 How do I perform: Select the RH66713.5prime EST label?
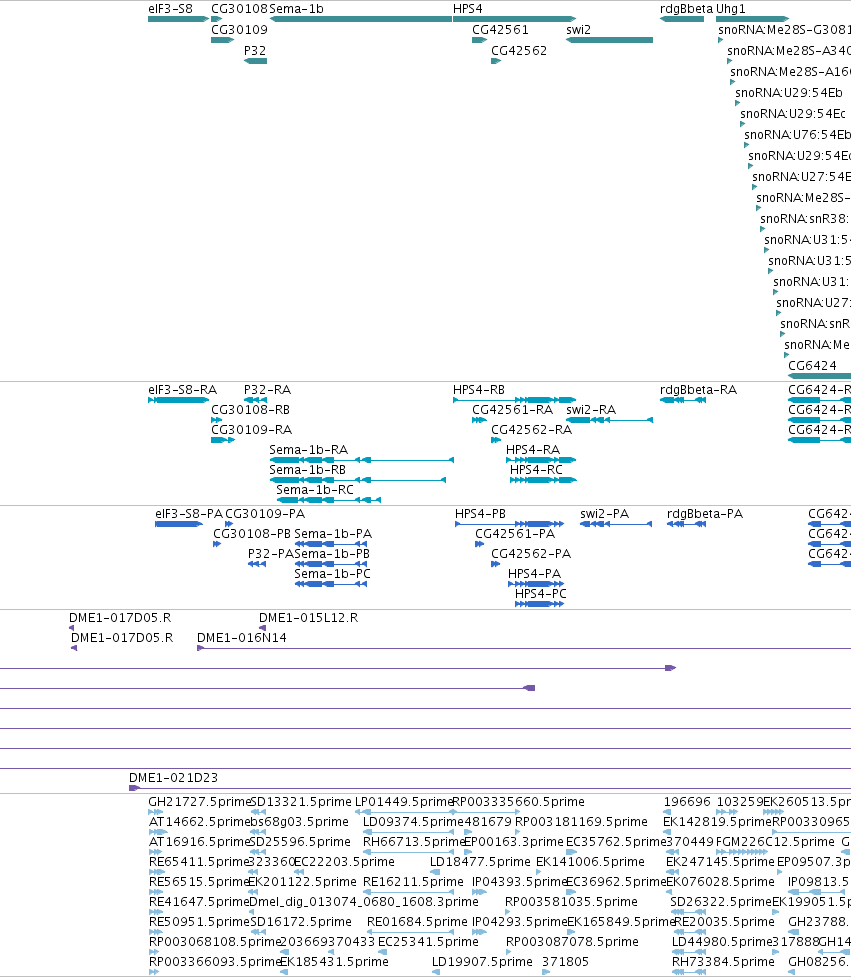(x=414, y=842)
